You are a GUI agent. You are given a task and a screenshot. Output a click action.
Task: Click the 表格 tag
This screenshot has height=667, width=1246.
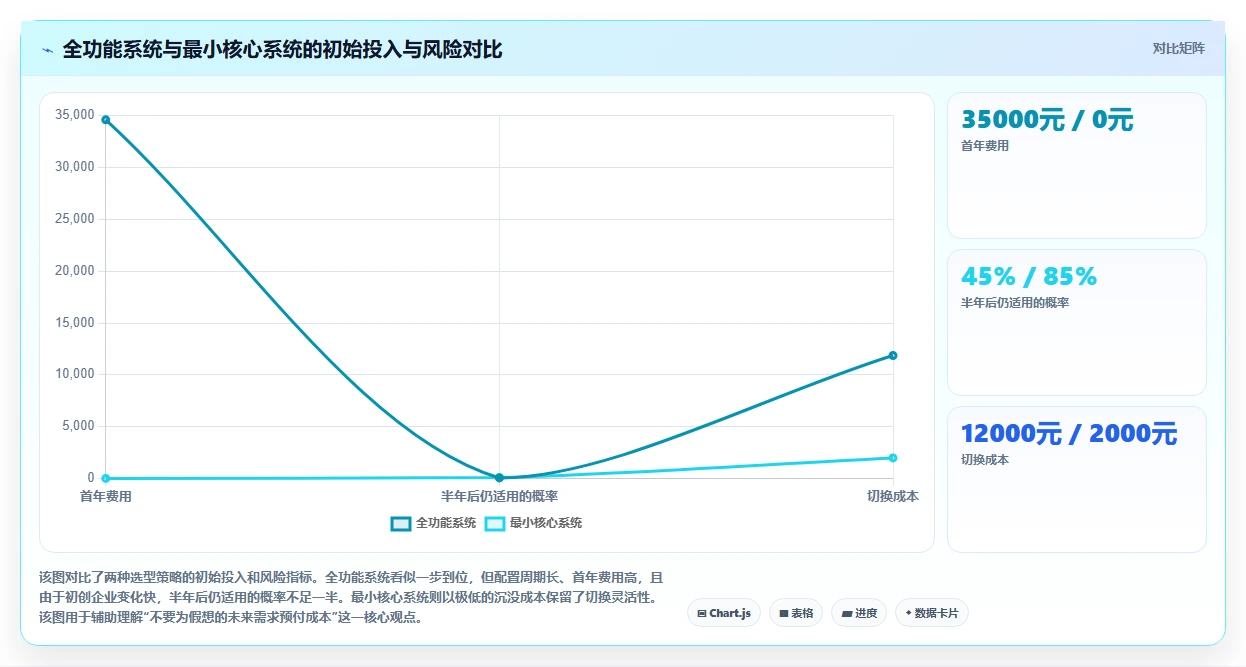(796, 613)
